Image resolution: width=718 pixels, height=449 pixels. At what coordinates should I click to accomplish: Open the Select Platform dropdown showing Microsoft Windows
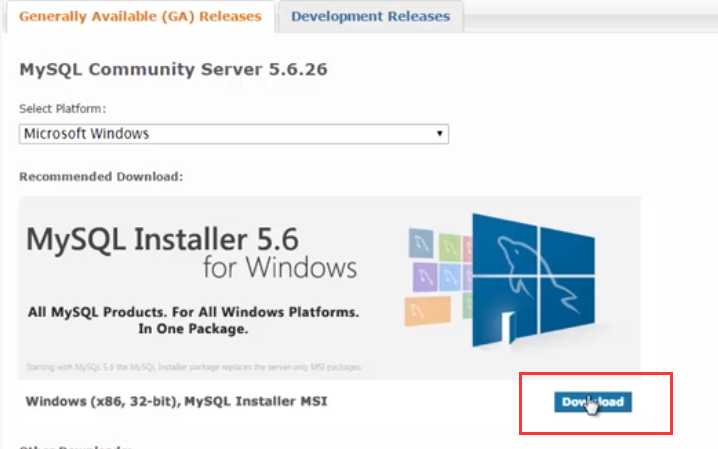(x=234, y=134)
